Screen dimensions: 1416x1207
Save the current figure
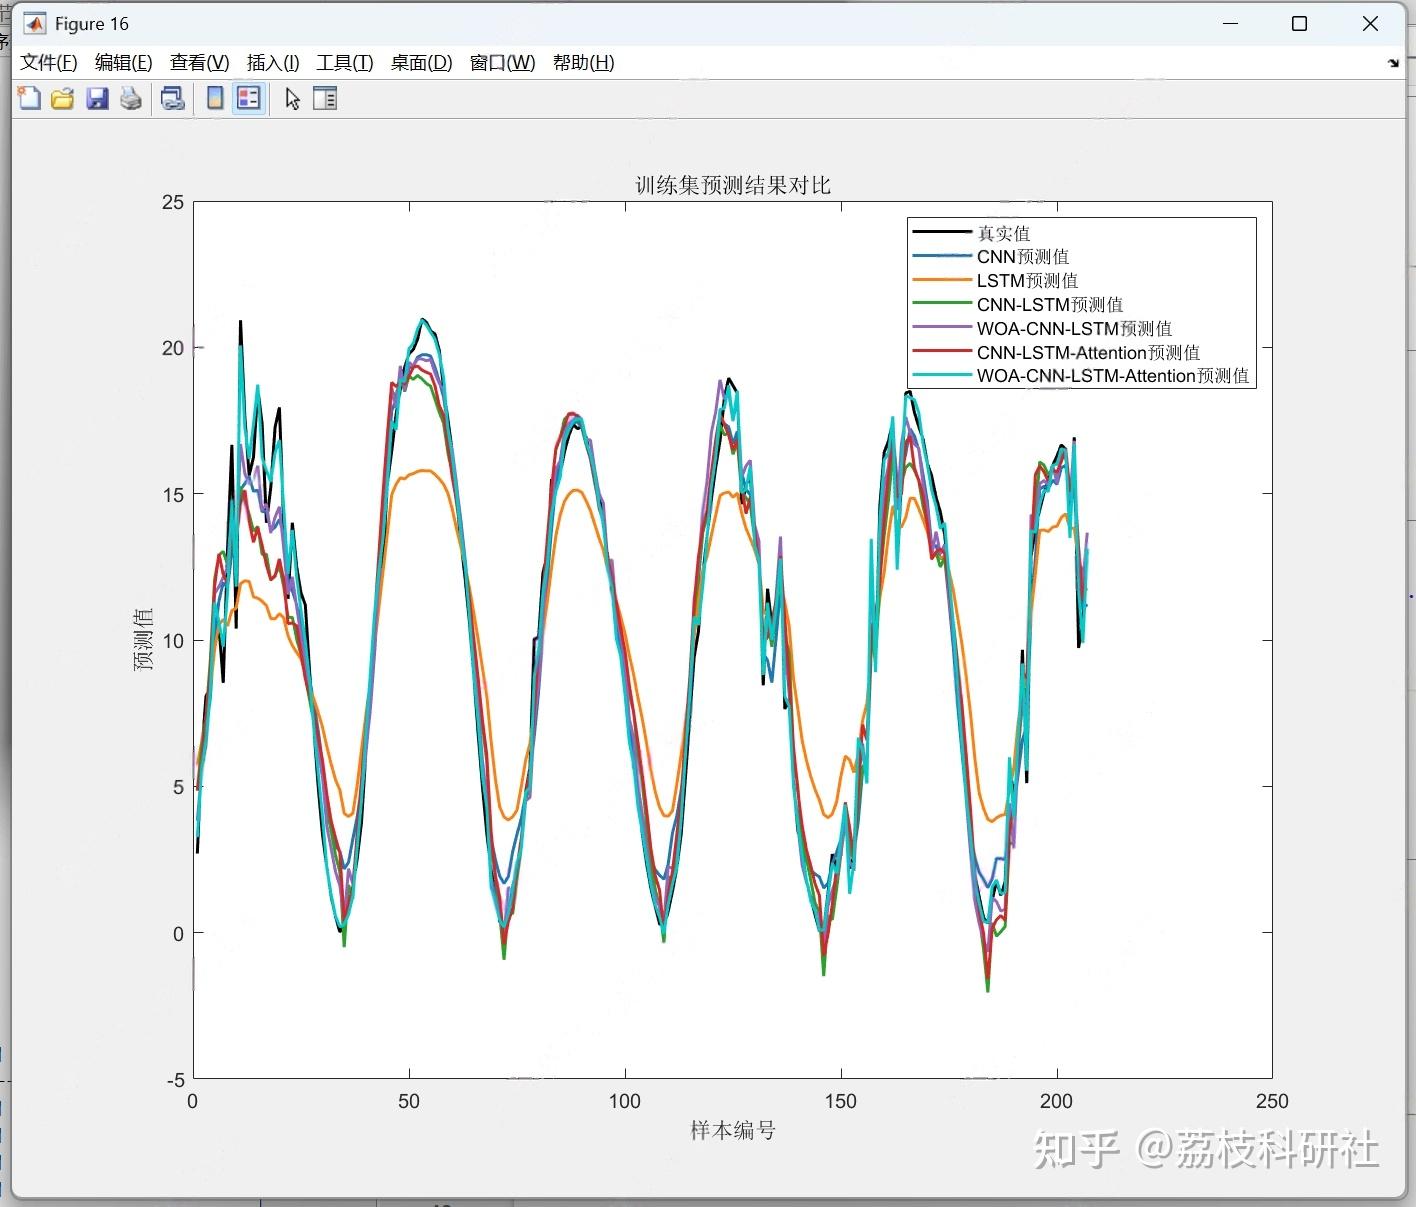[97, 98]
